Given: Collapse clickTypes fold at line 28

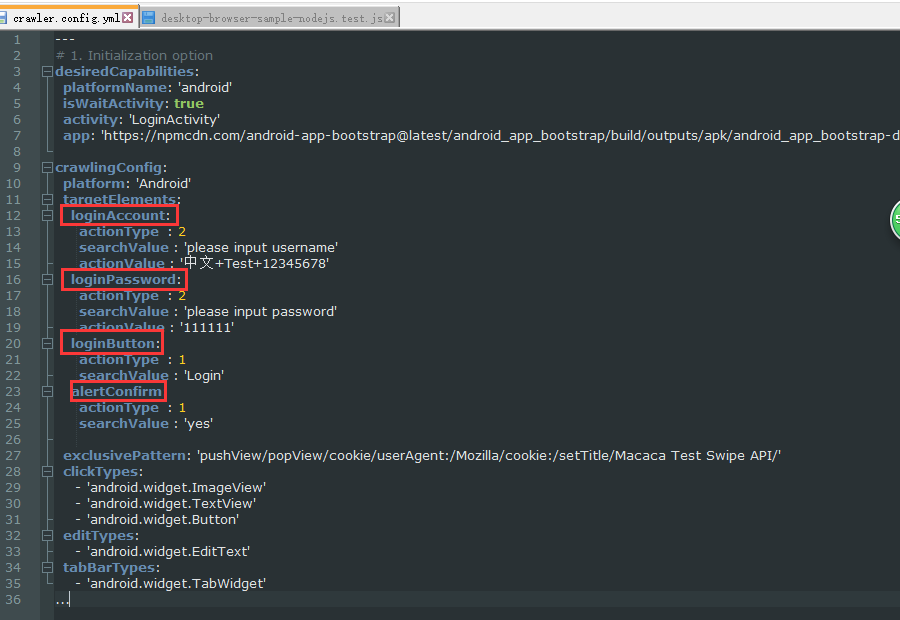Looking at the screenshot, I should pyautogui.click(x=47, y=472).
